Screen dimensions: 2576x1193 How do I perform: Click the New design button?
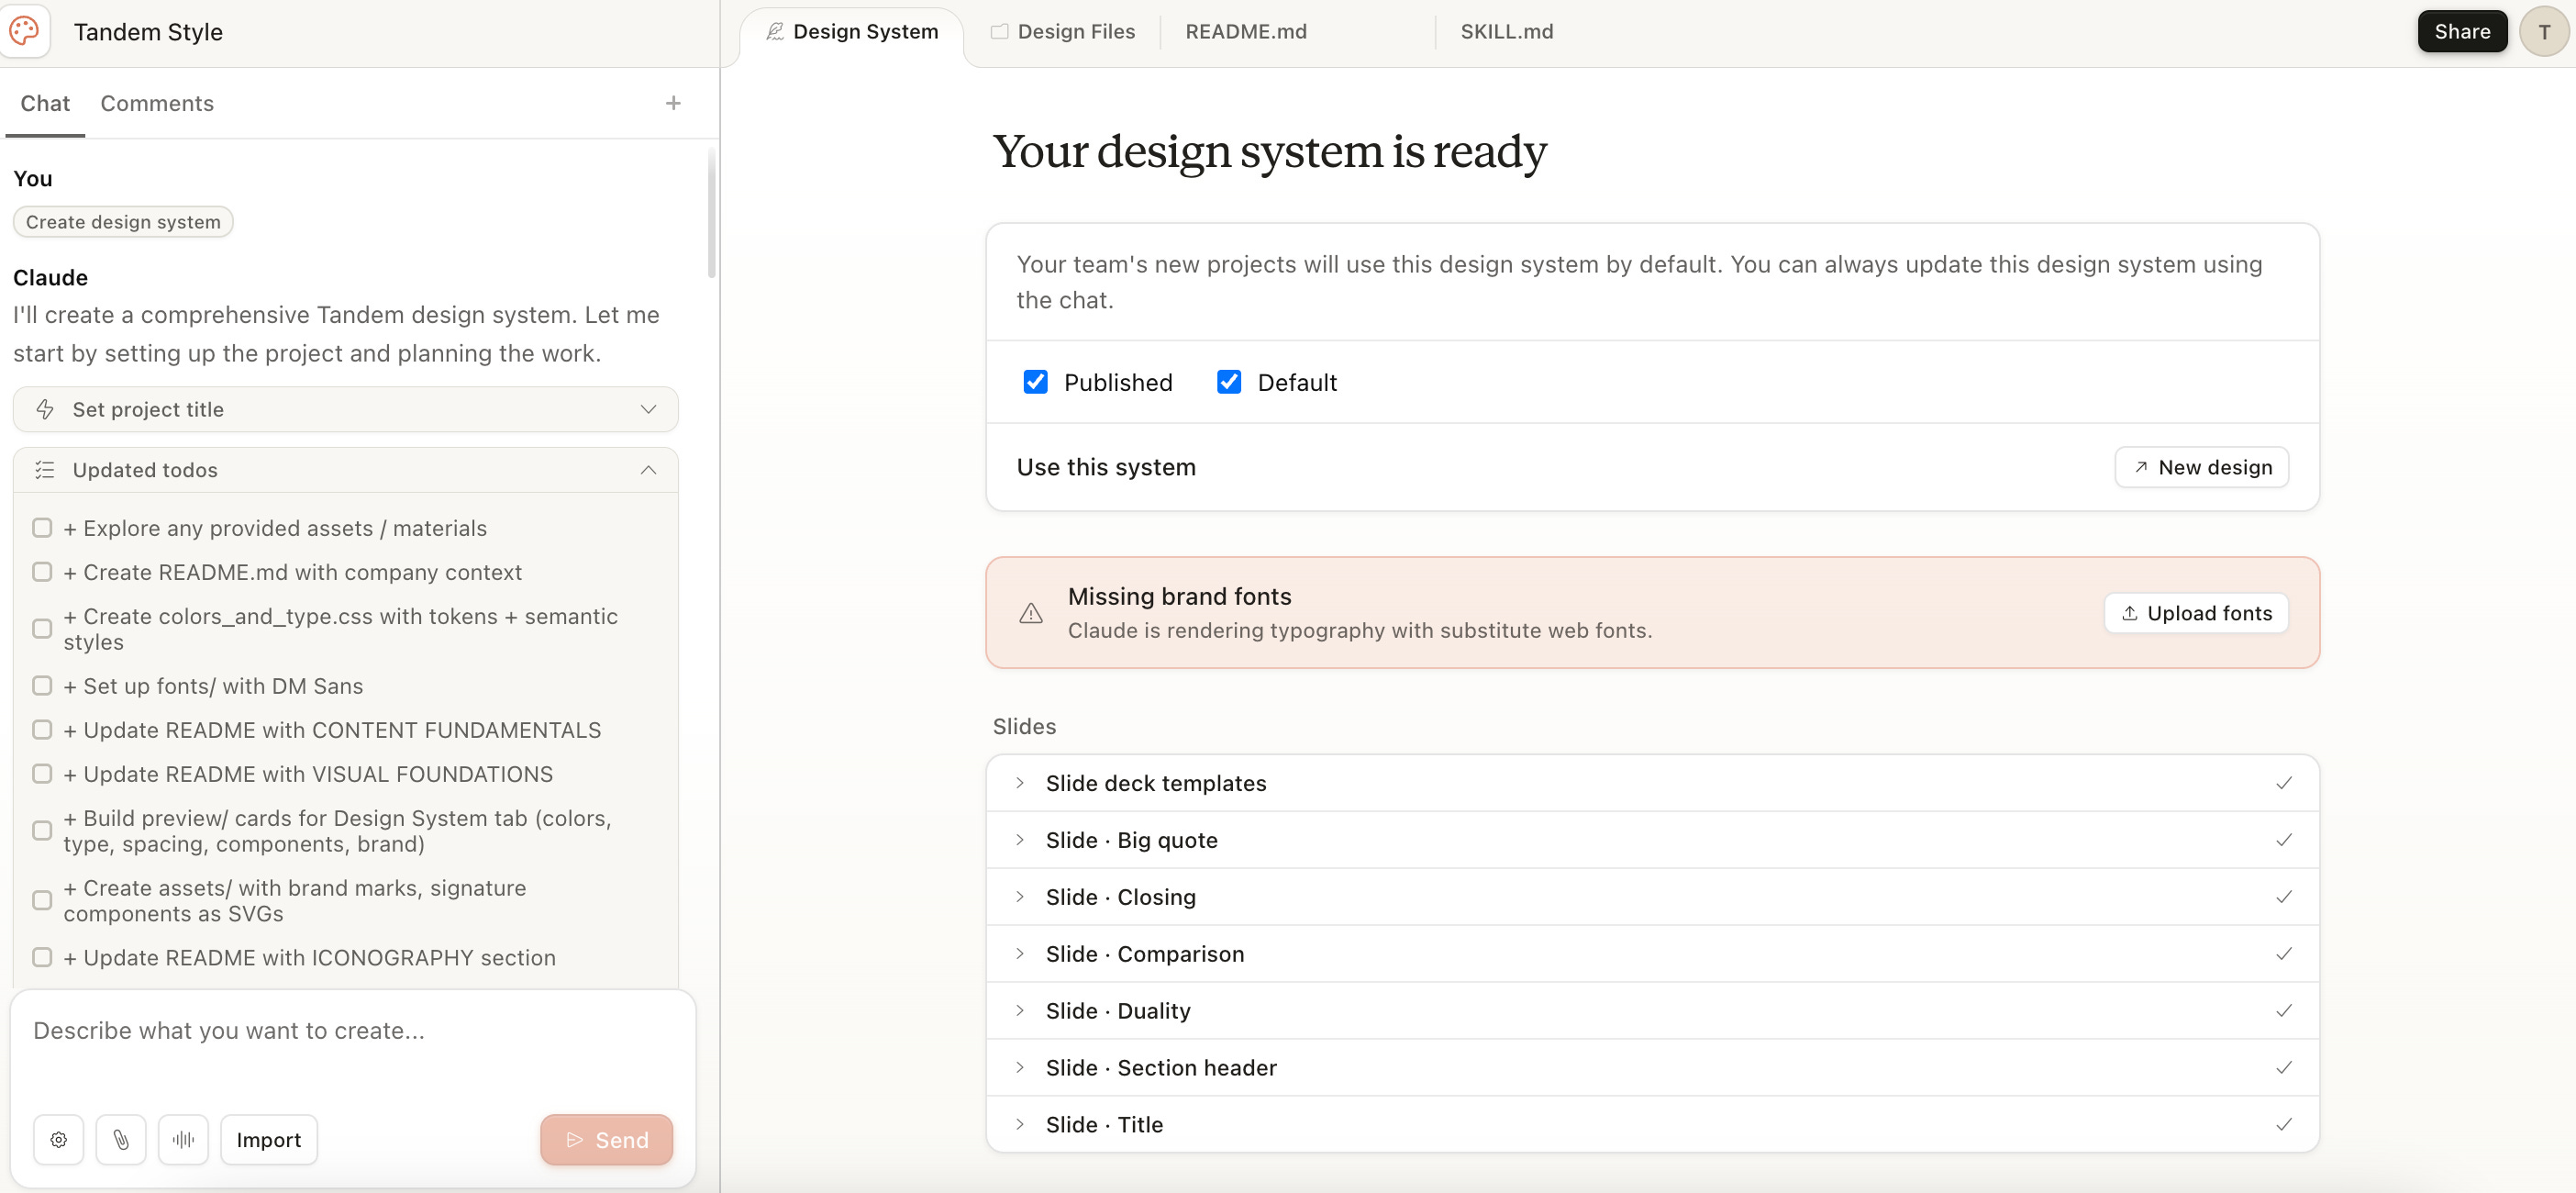pyautogui.click(x=2201, y=467)
